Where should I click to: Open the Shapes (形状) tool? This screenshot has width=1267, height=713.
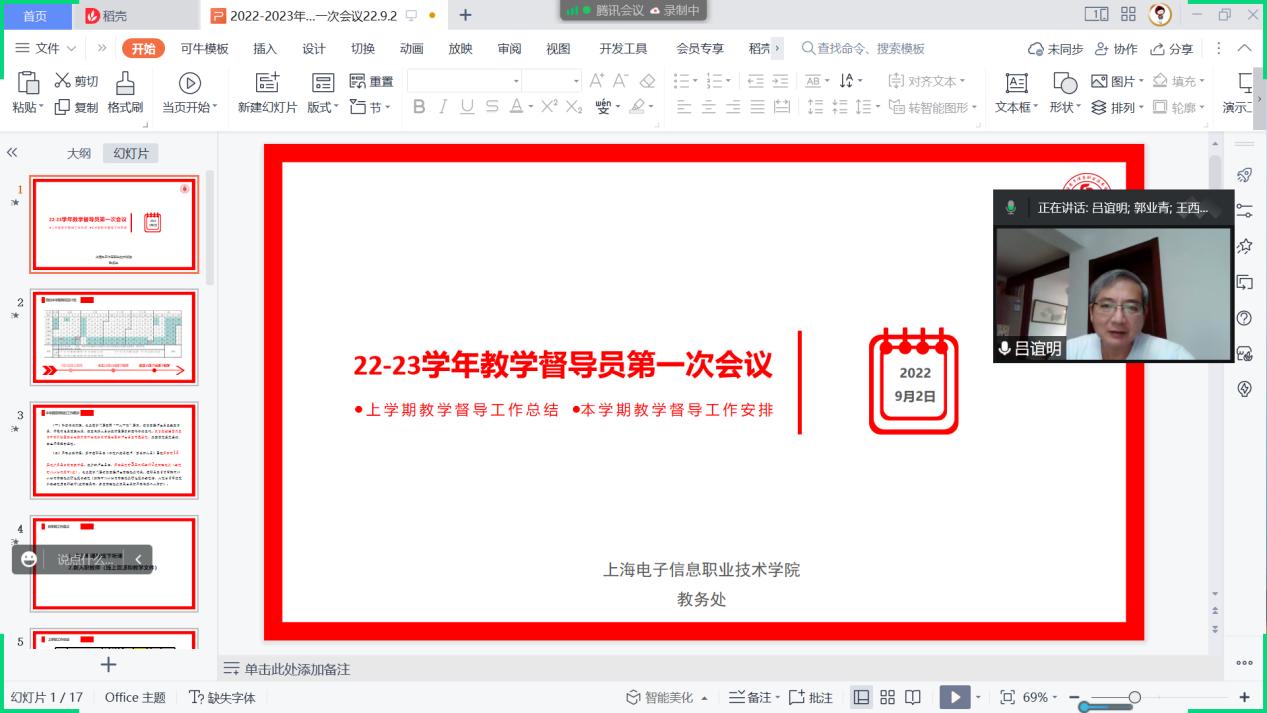(x=1065, y=83)
